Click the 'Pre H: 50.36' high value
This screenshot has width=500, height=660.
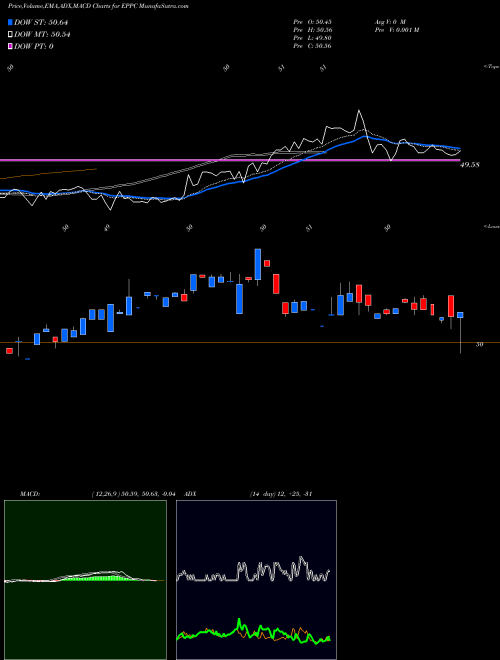click(x=312, y=30)
